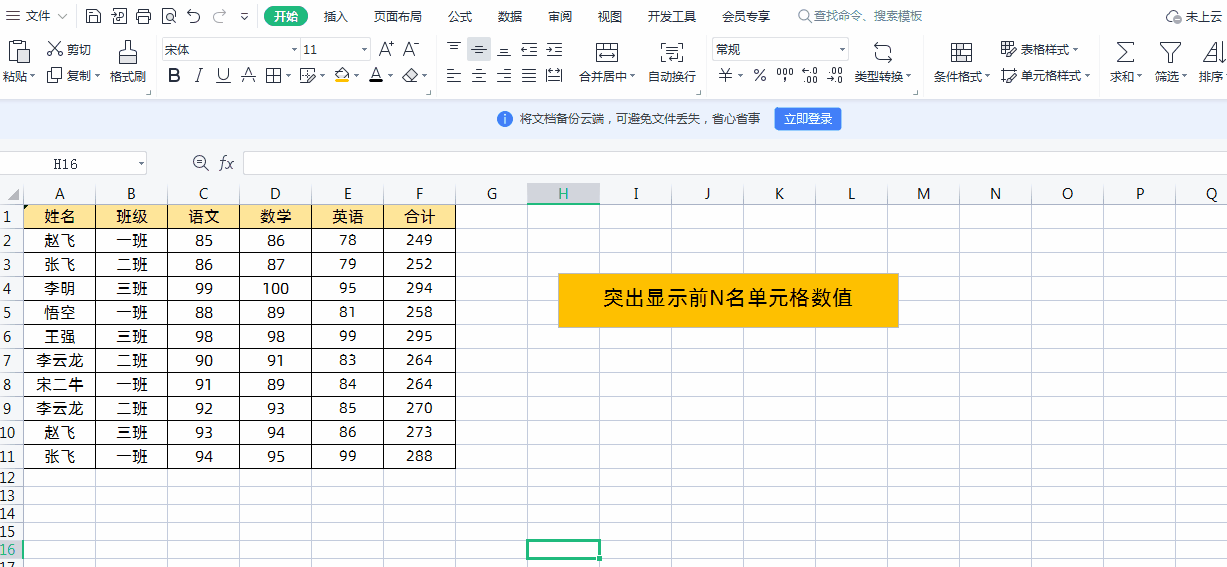
Task: Click the Filter (筛选) funnel icon
Action: pos(1170,52)
